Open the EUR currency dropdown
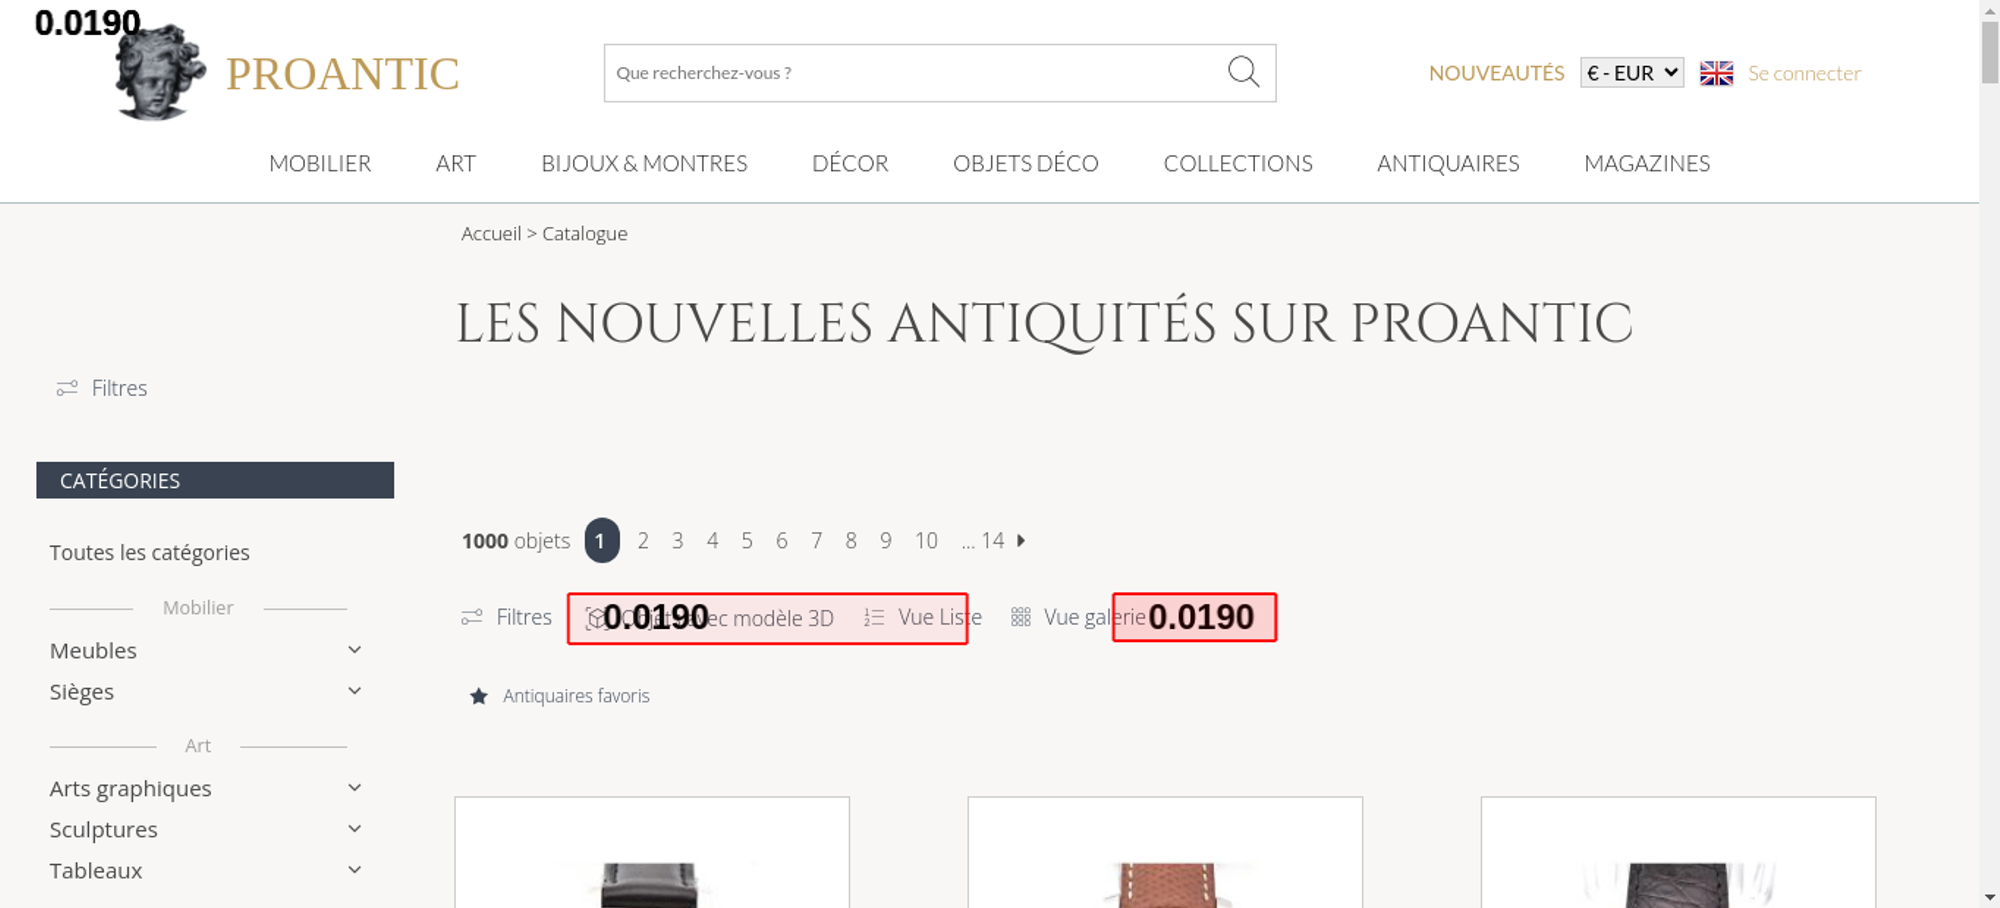The height and width of the screenshot is (908, 2000). (1631, 73)
